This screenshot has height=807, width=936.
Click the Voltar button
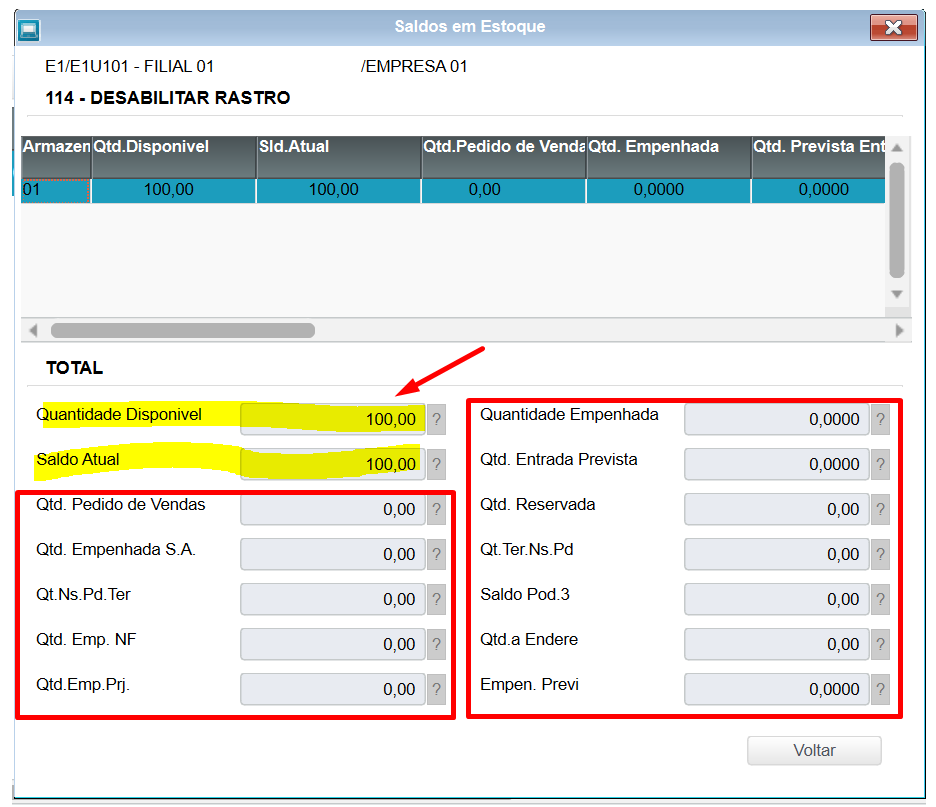click(814, 750)
